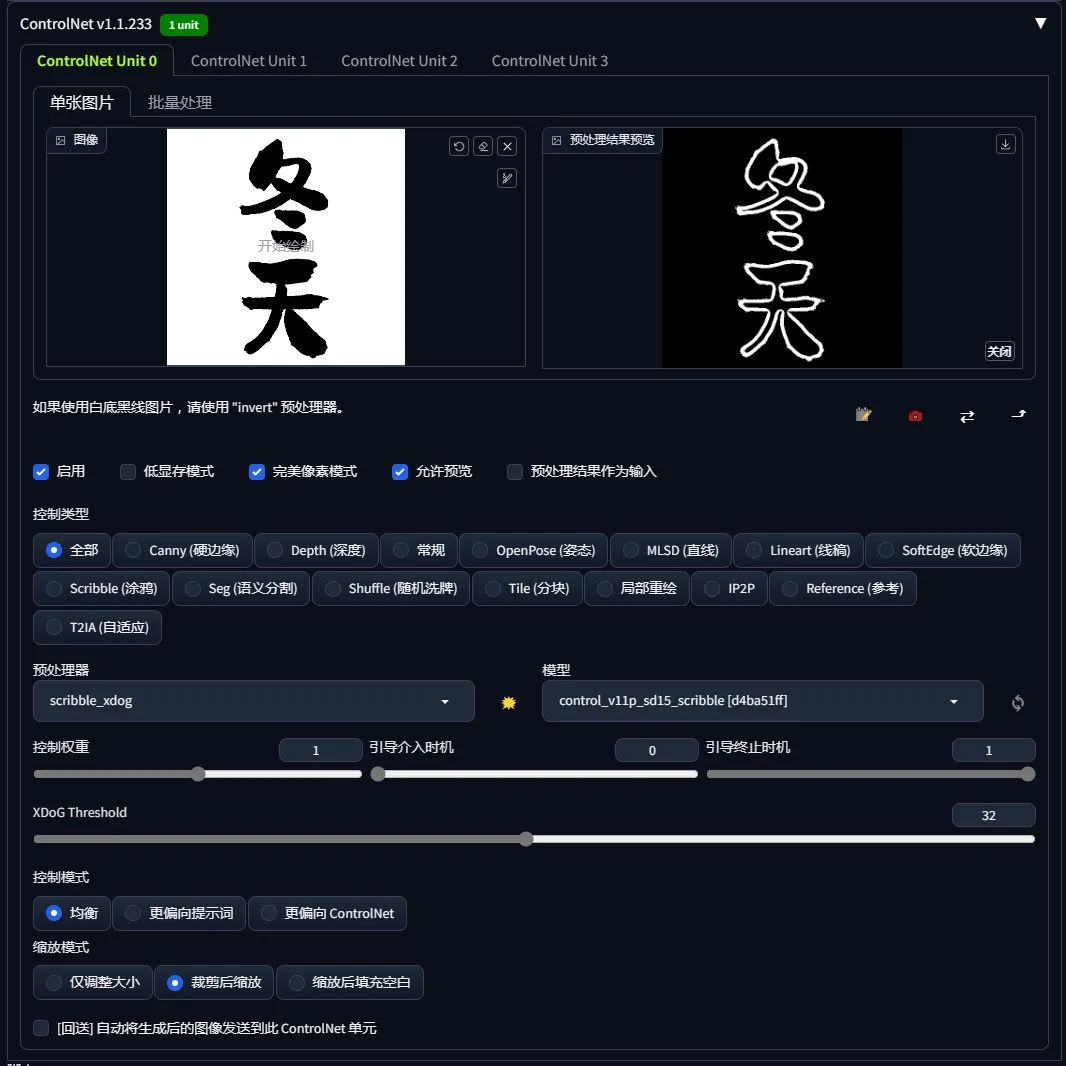The height and width of the screenshot is (1066, 1066).
Task: Open the 模型 control_v11p_sd15_scribble dropdown
Action: click(762, 701)
